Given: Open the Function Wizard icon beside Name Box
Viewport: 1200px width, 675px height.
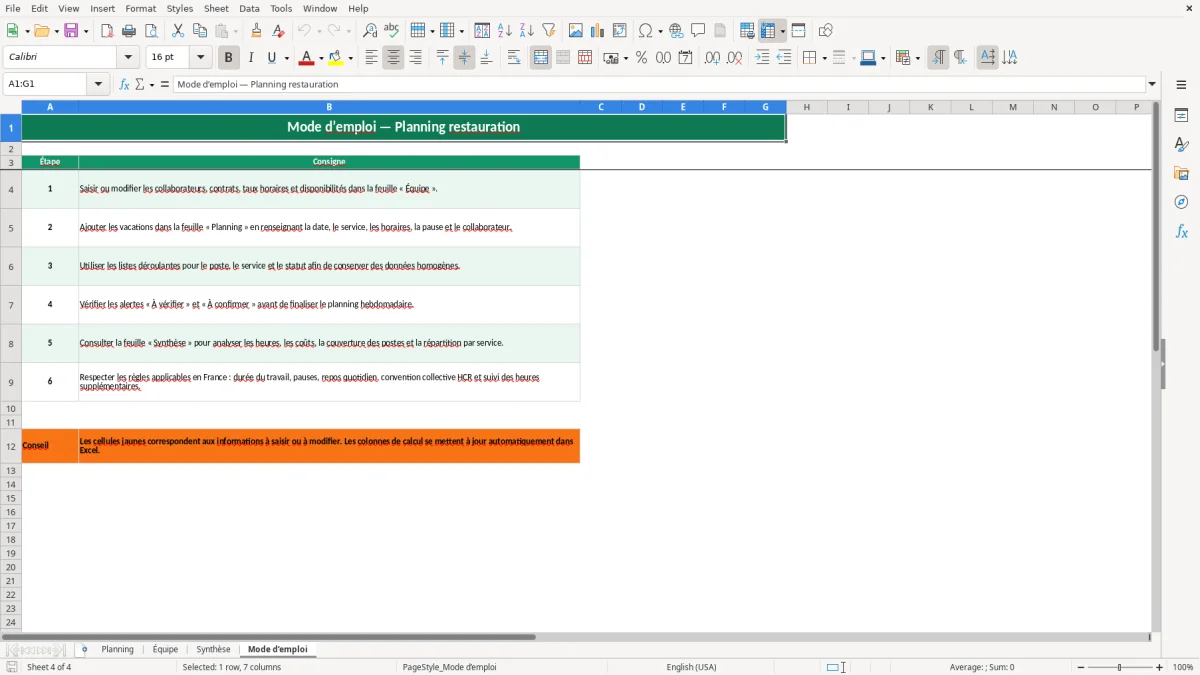Looking at the screenshot, I should tap(124, 84).
